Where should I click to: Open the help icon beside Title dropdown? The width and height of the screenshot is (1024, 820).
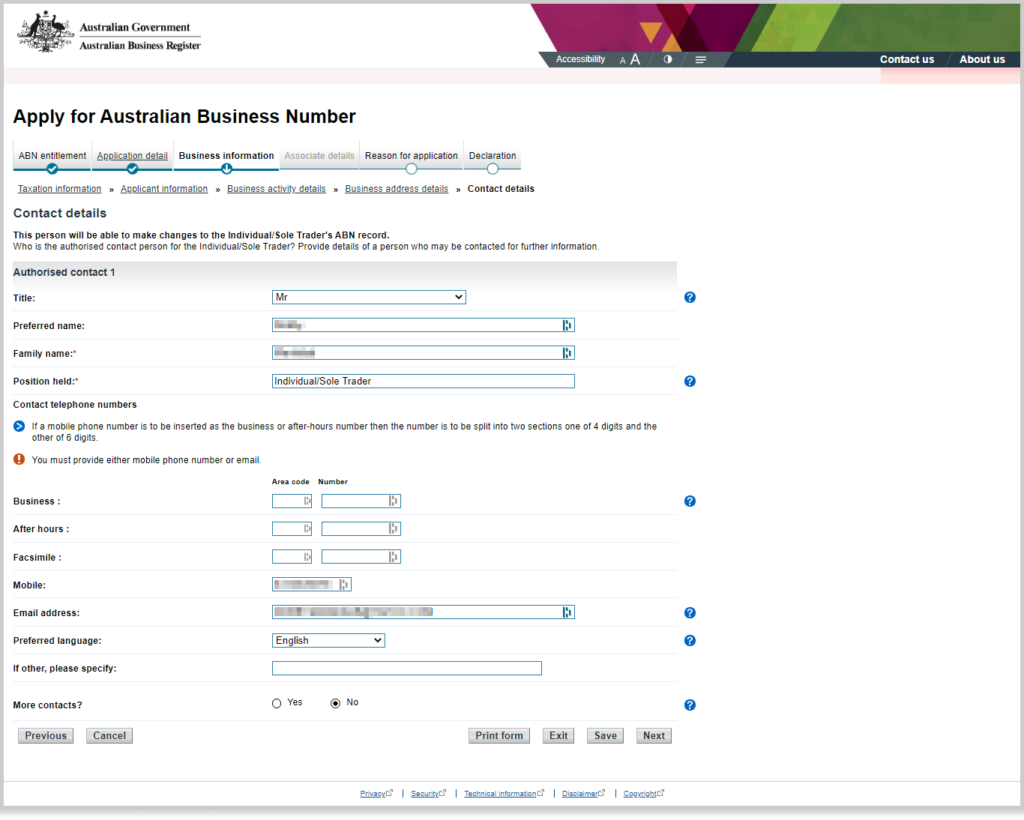(x=690, y=296)
